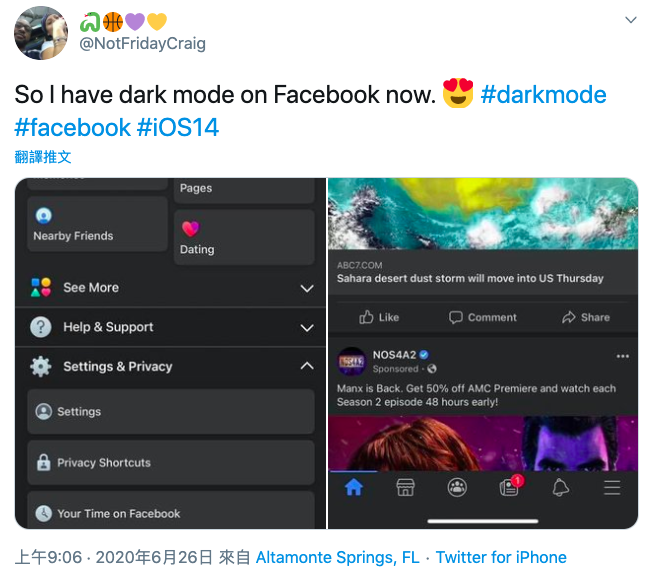Open the @NotFridayCraig profile avatar
The width and height of the screenshot is (652, 577).
41,32
